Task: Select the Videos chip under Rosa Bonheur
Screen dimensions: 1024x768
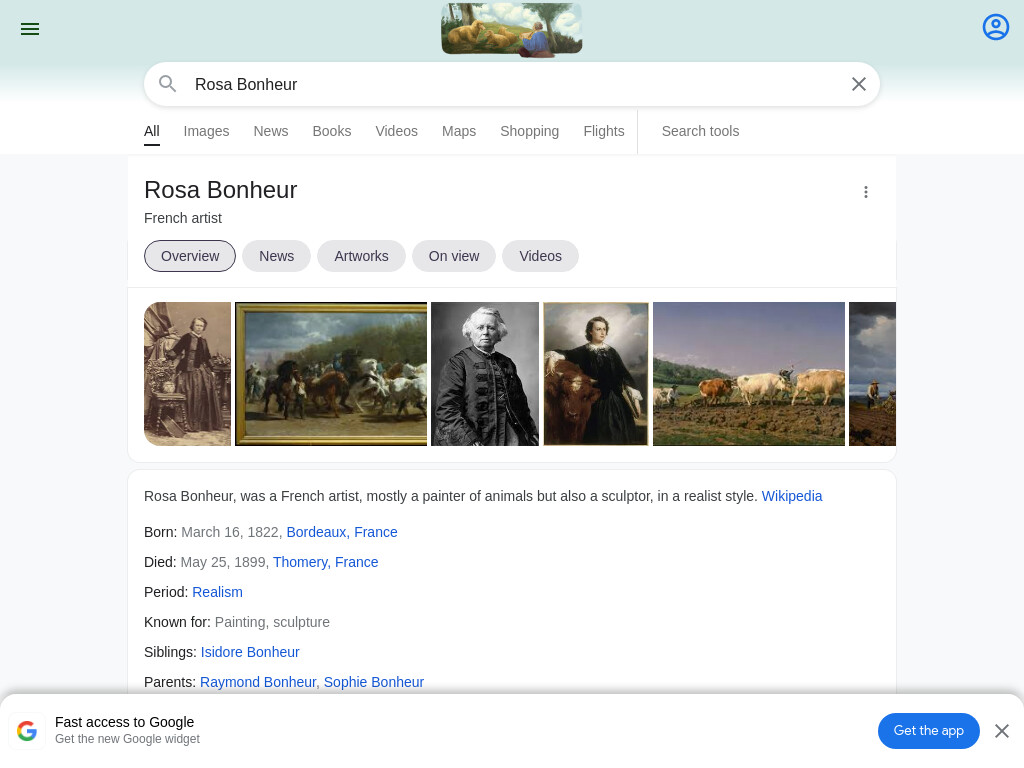Action: point(540,256)
